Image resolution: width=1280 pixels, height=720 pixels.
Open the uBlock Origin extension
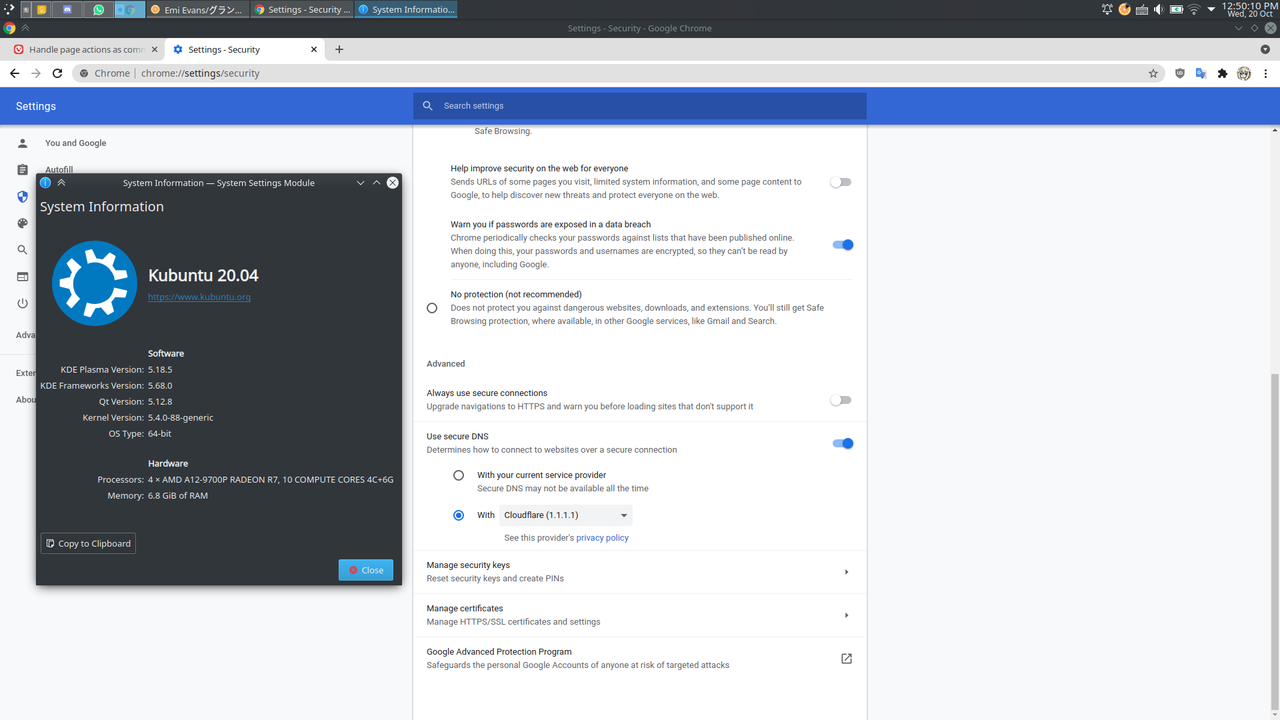[x=1180, y=73]
